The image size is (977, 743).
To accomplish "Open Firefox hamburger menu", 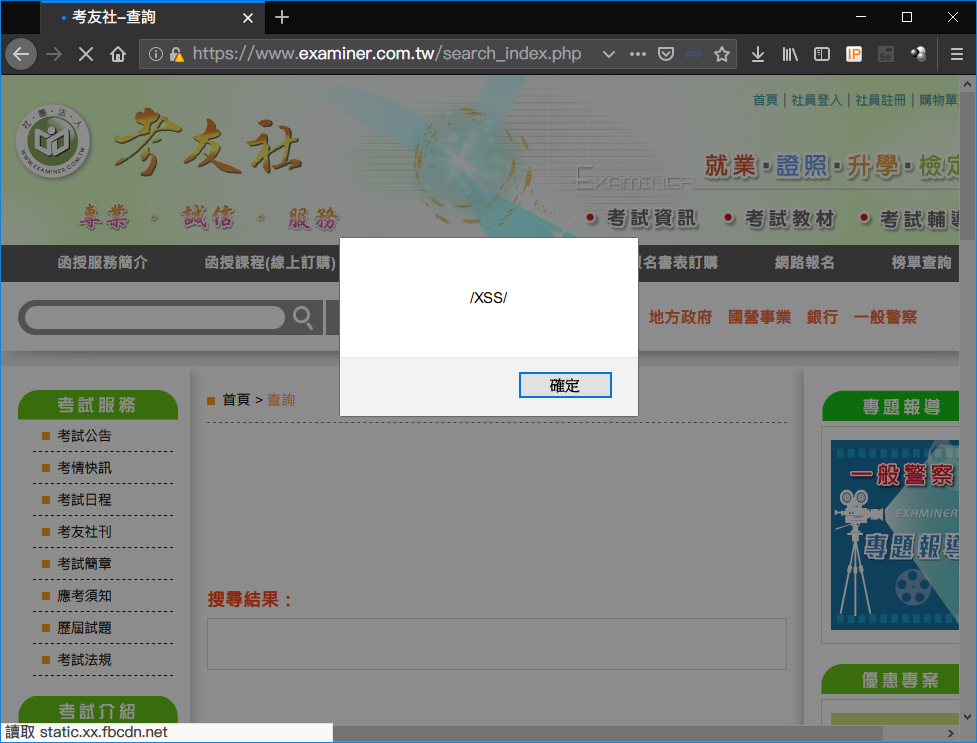I will (957, 54).
